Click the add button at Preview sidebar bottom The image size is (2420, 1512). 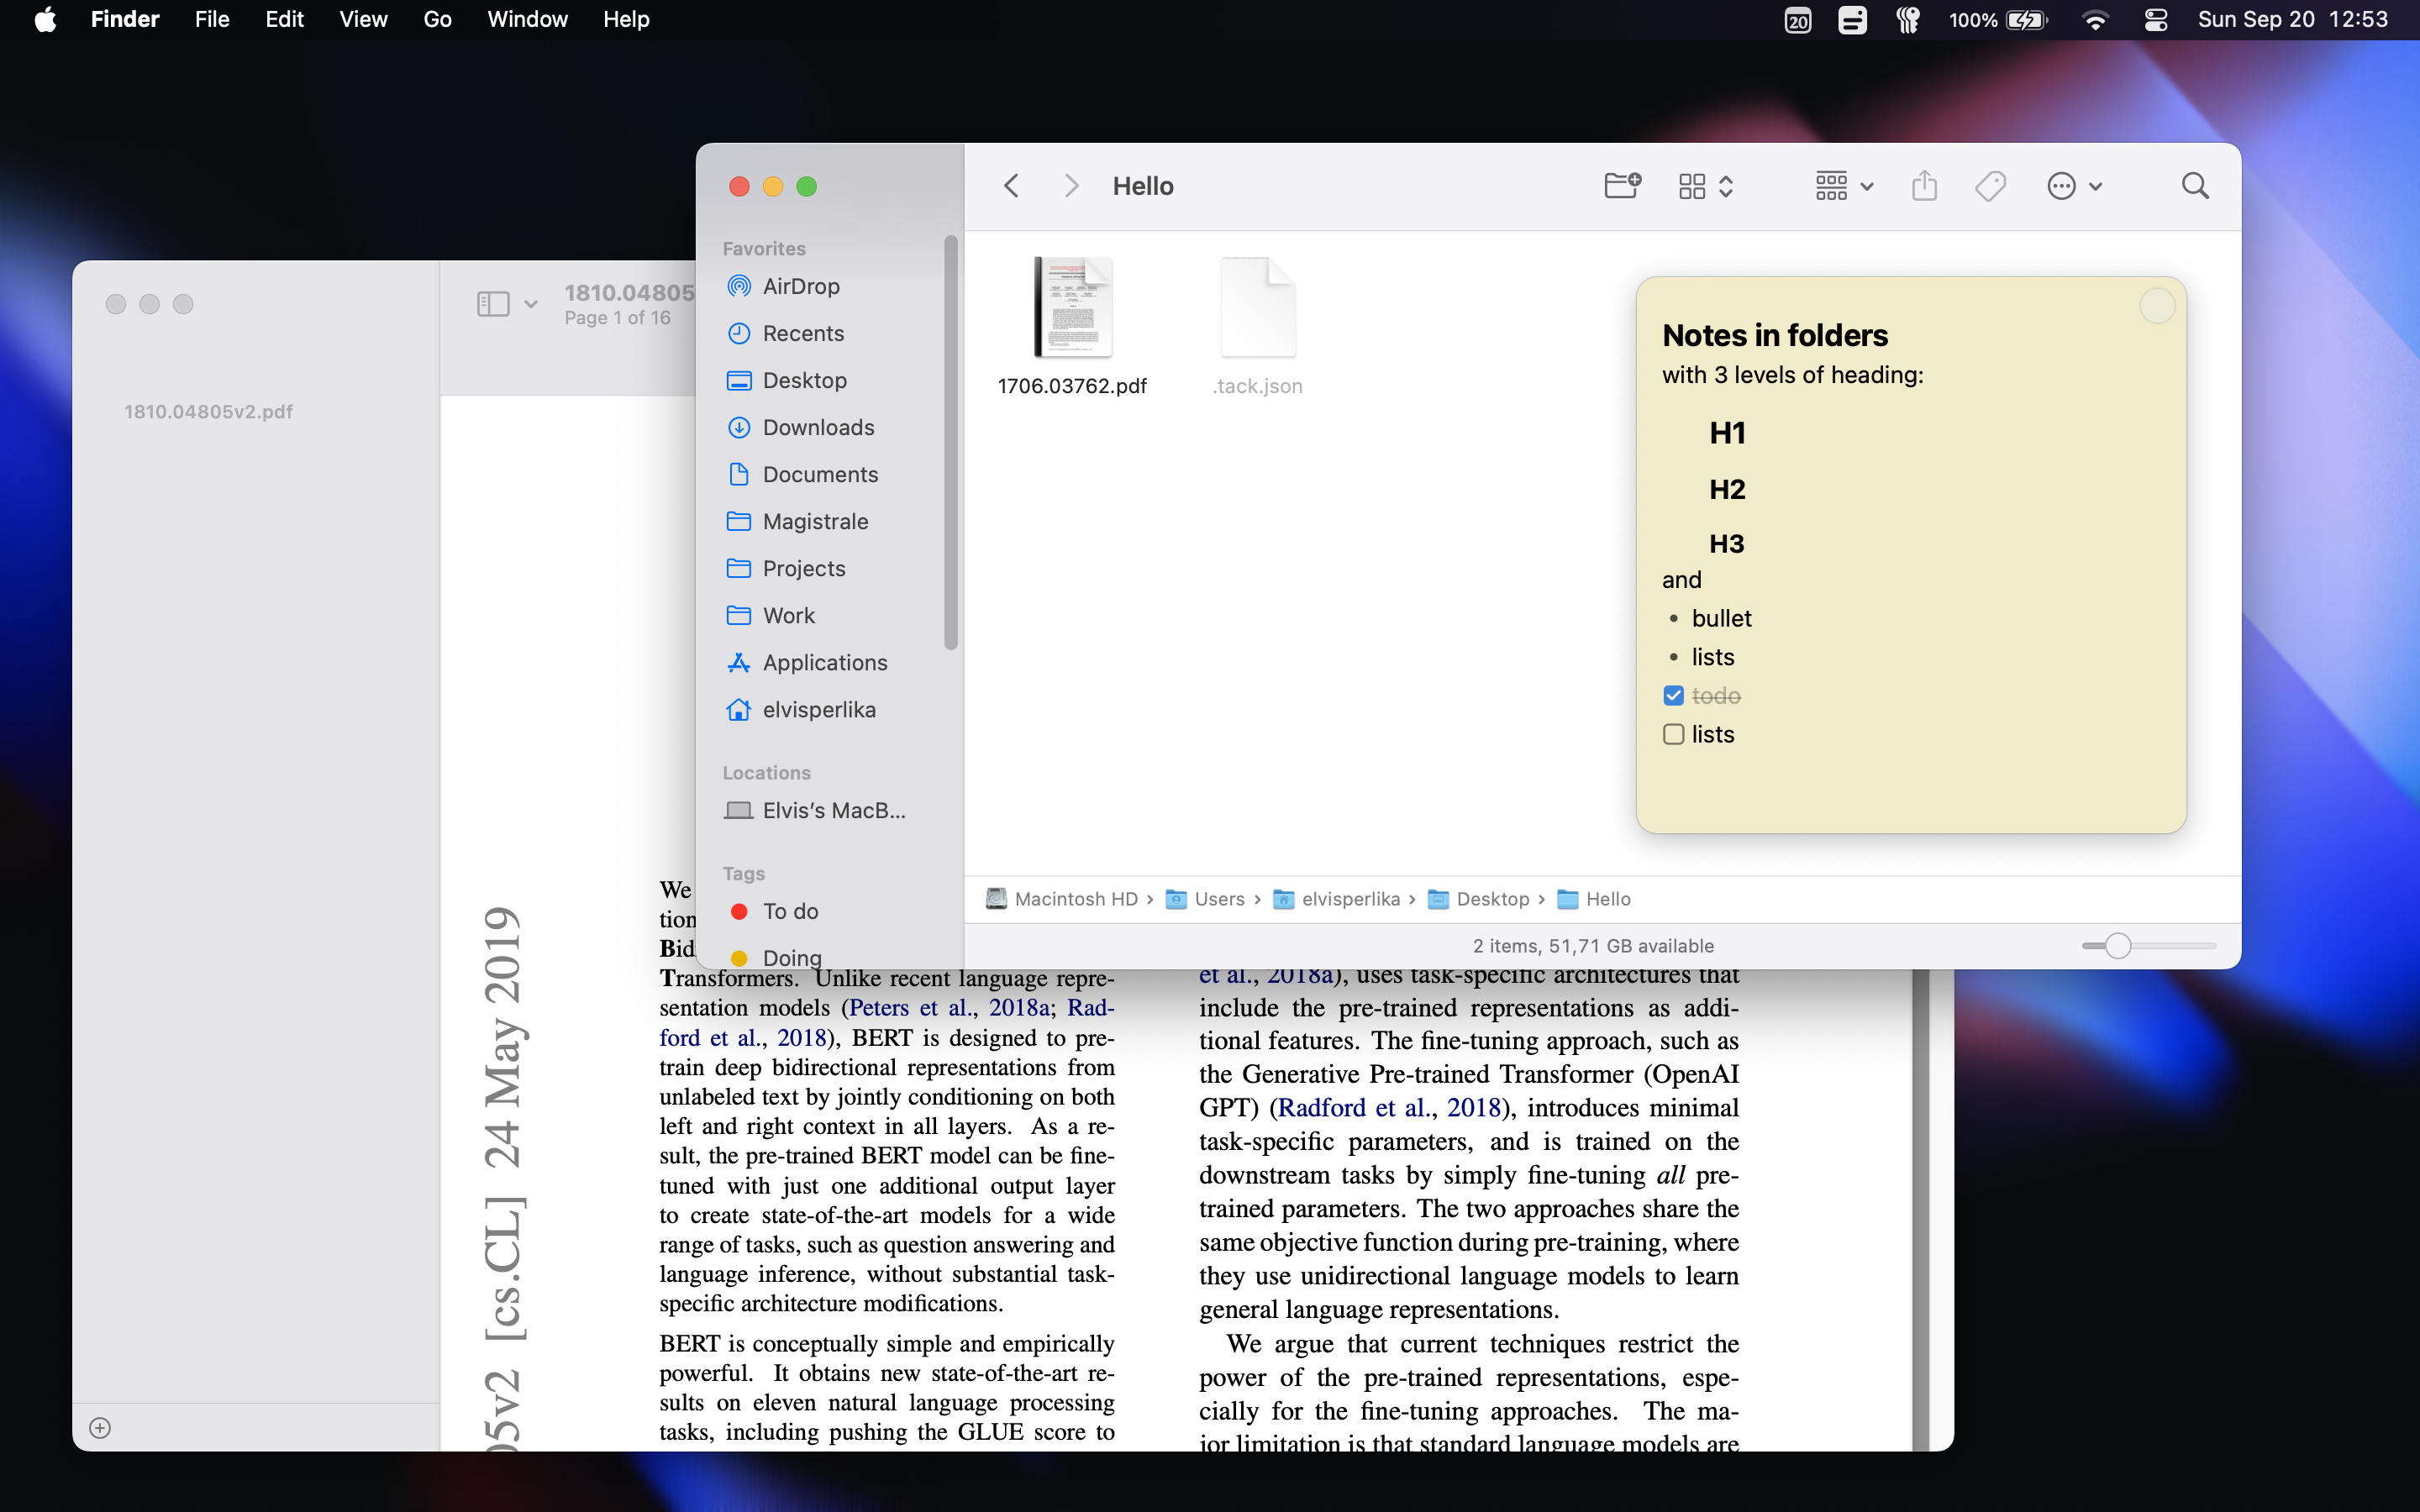pyautogui.click(x=100, y=1428)
